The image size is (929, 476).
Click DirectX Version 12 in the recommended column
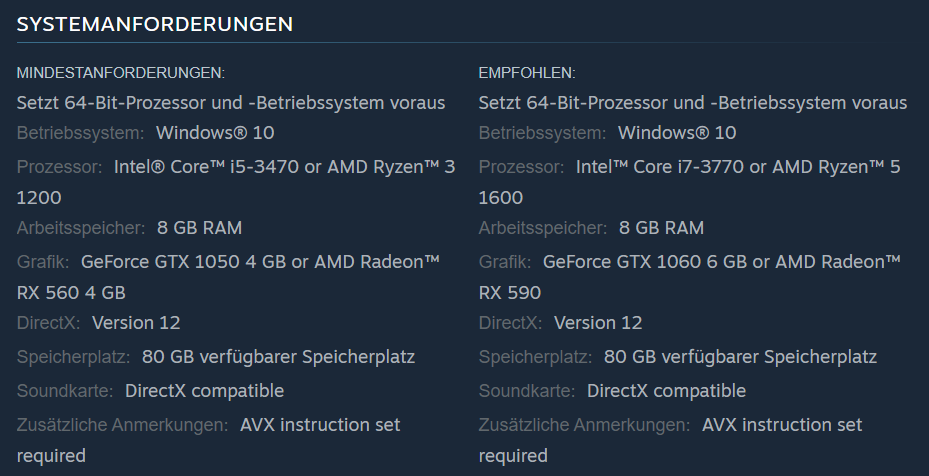click(x=598, y=323)
